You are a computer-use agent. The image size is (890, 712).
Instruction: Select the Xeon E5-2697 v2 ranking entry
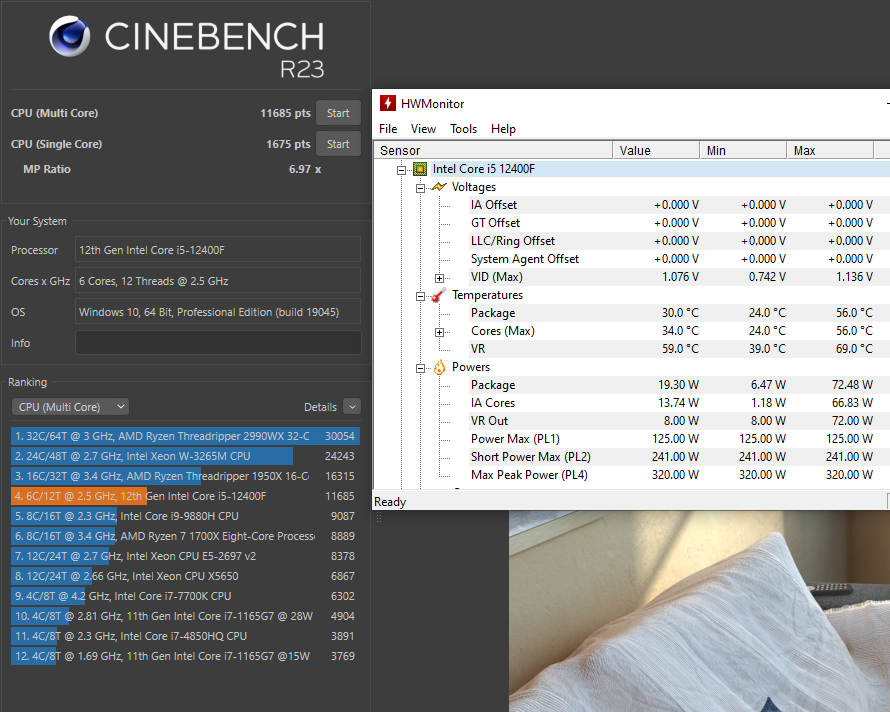click(x=185, y=556)
